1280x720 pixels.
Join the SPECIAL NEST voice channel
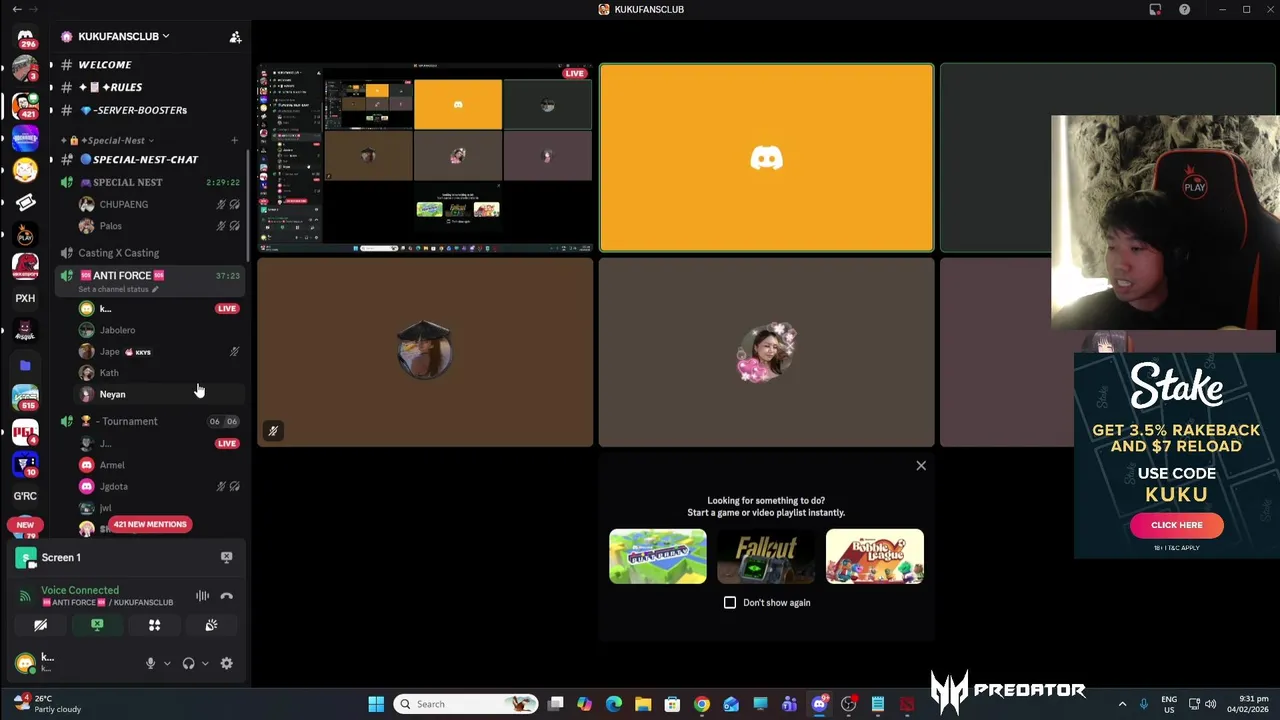point(150,183)
